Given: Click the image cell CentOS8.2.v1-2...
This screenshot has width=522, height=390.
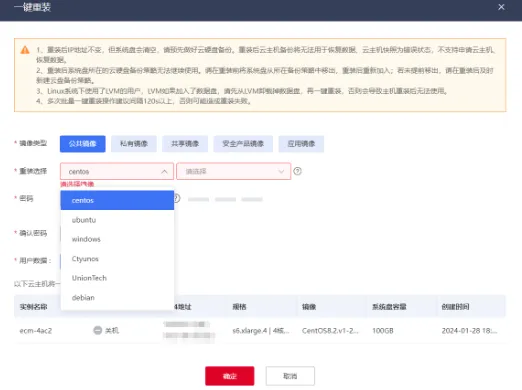Looking at the screenshot, I should (x=330, y=331).
